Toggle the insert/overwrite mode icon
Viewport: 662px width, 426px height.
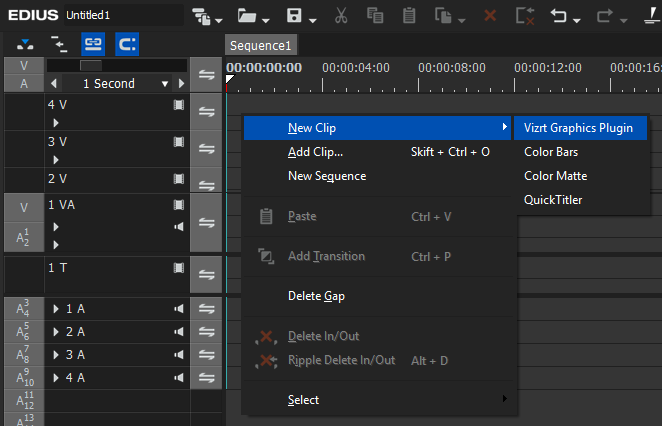pyautogui.click(x=25, y=44)
